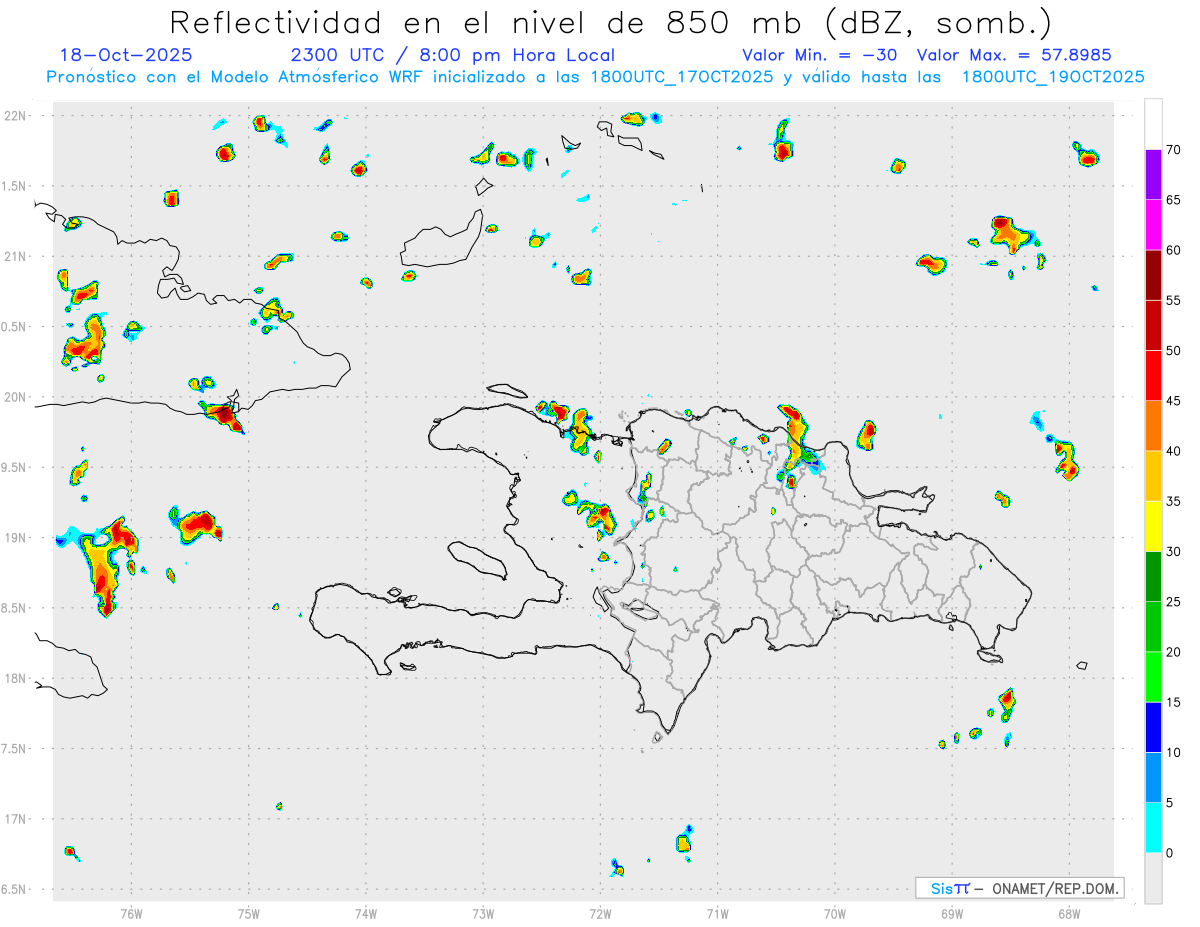
Task: Click the colorbar tick label "65"
Action: pos(1173,200)
